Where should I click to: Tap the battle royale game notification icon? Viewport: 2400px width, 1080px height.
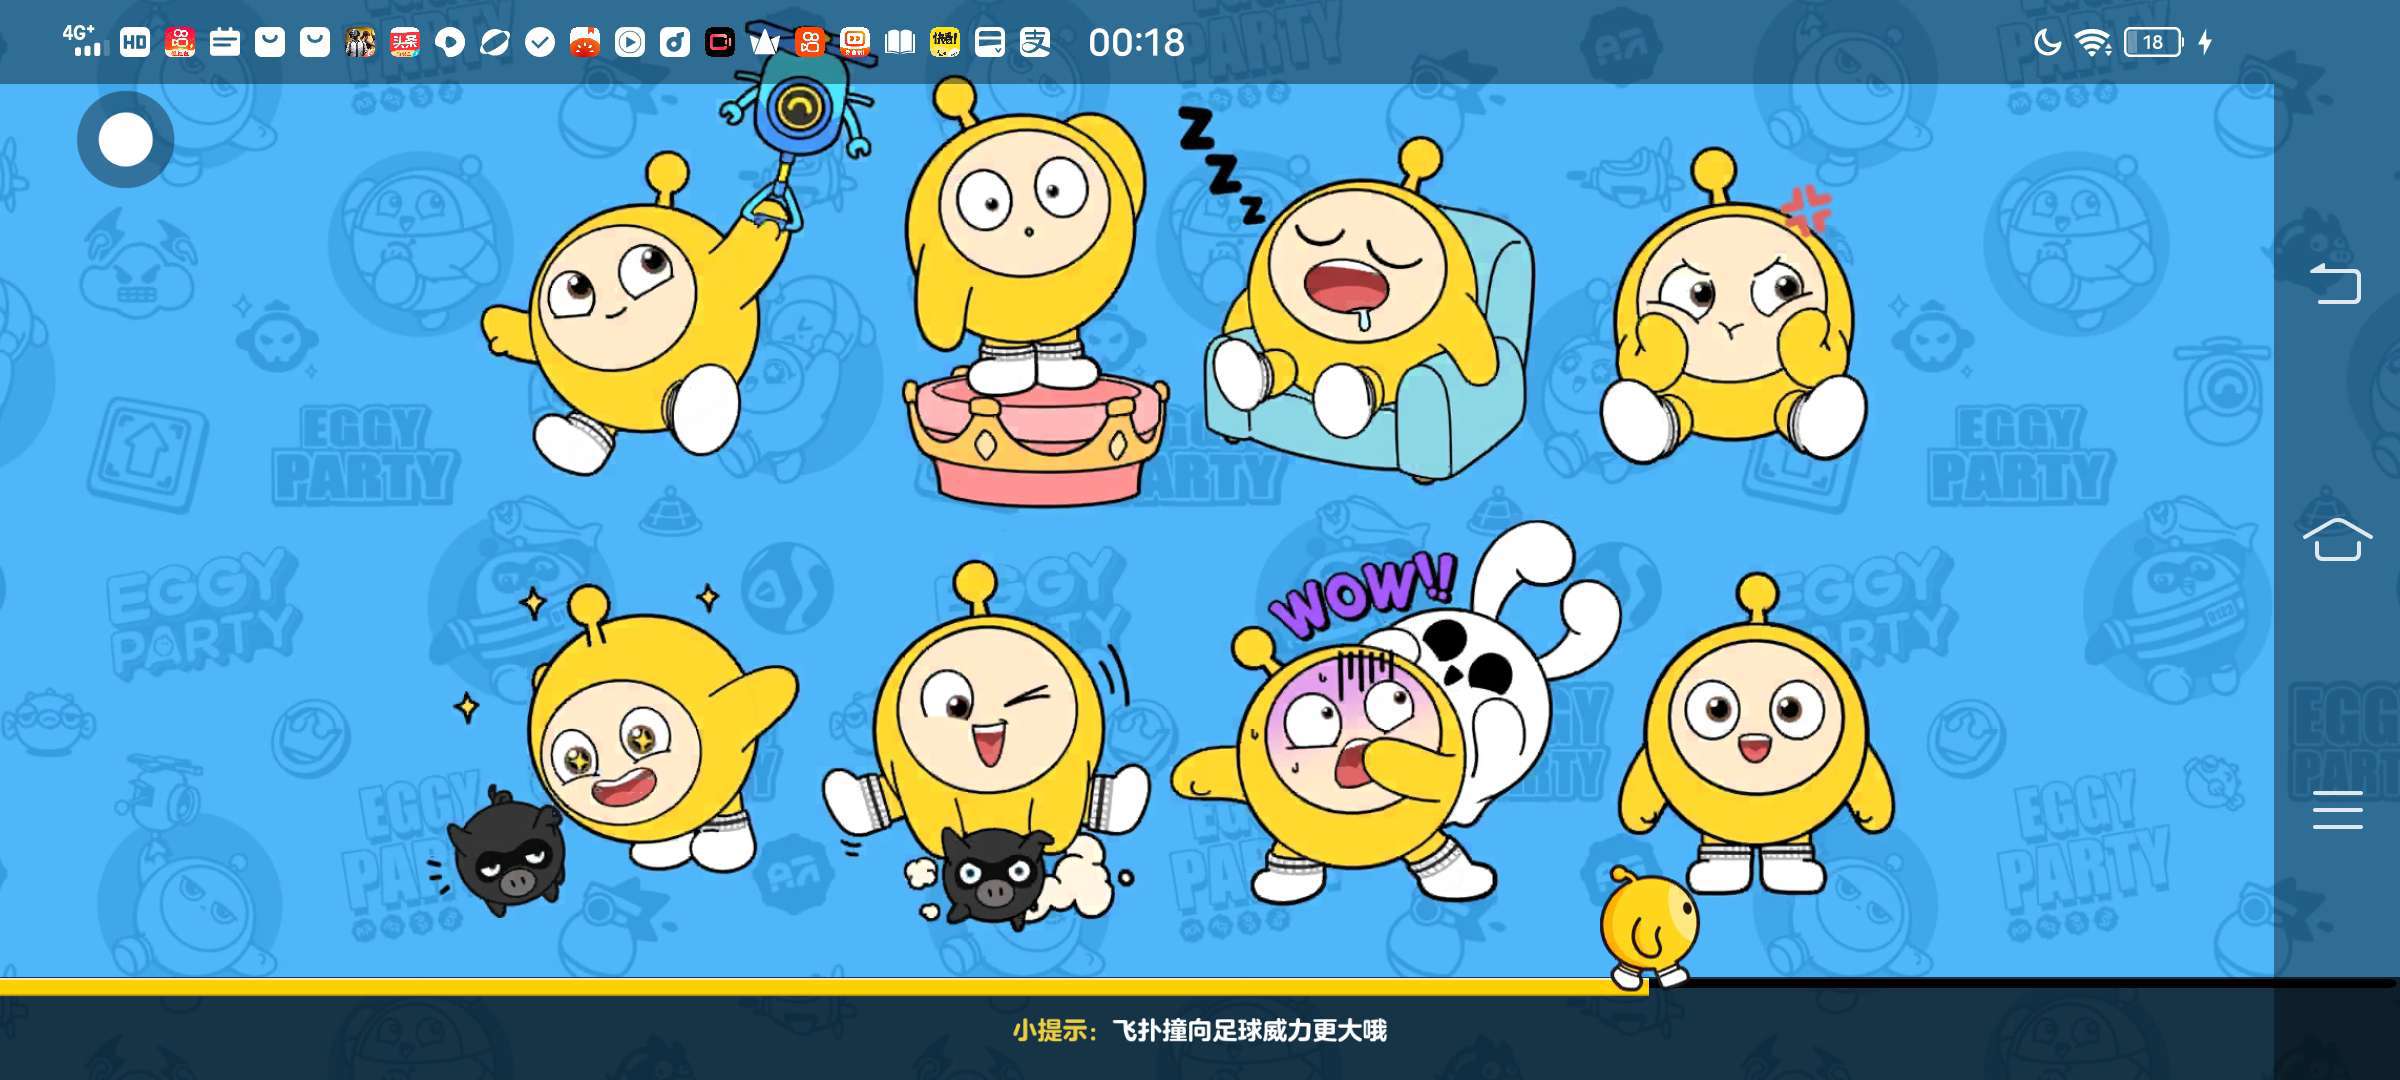tap(360, 42)
